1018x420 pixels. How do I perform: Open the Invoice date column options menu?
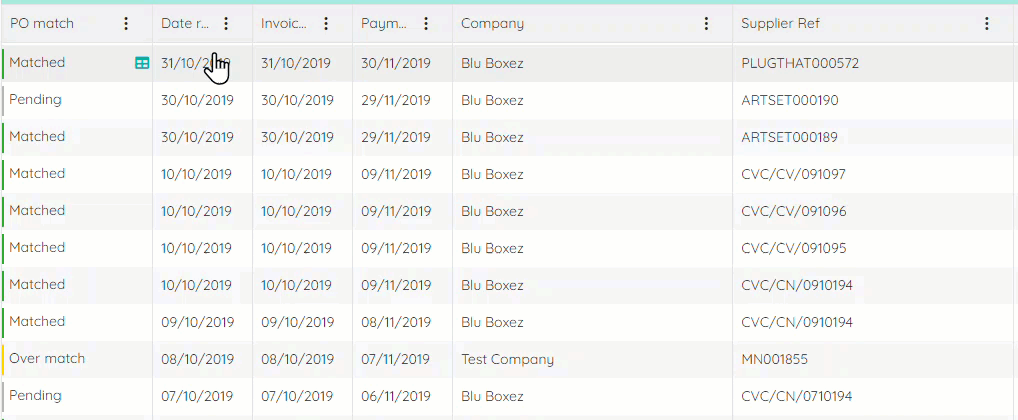pyautogui.click(x=326, y=24)
